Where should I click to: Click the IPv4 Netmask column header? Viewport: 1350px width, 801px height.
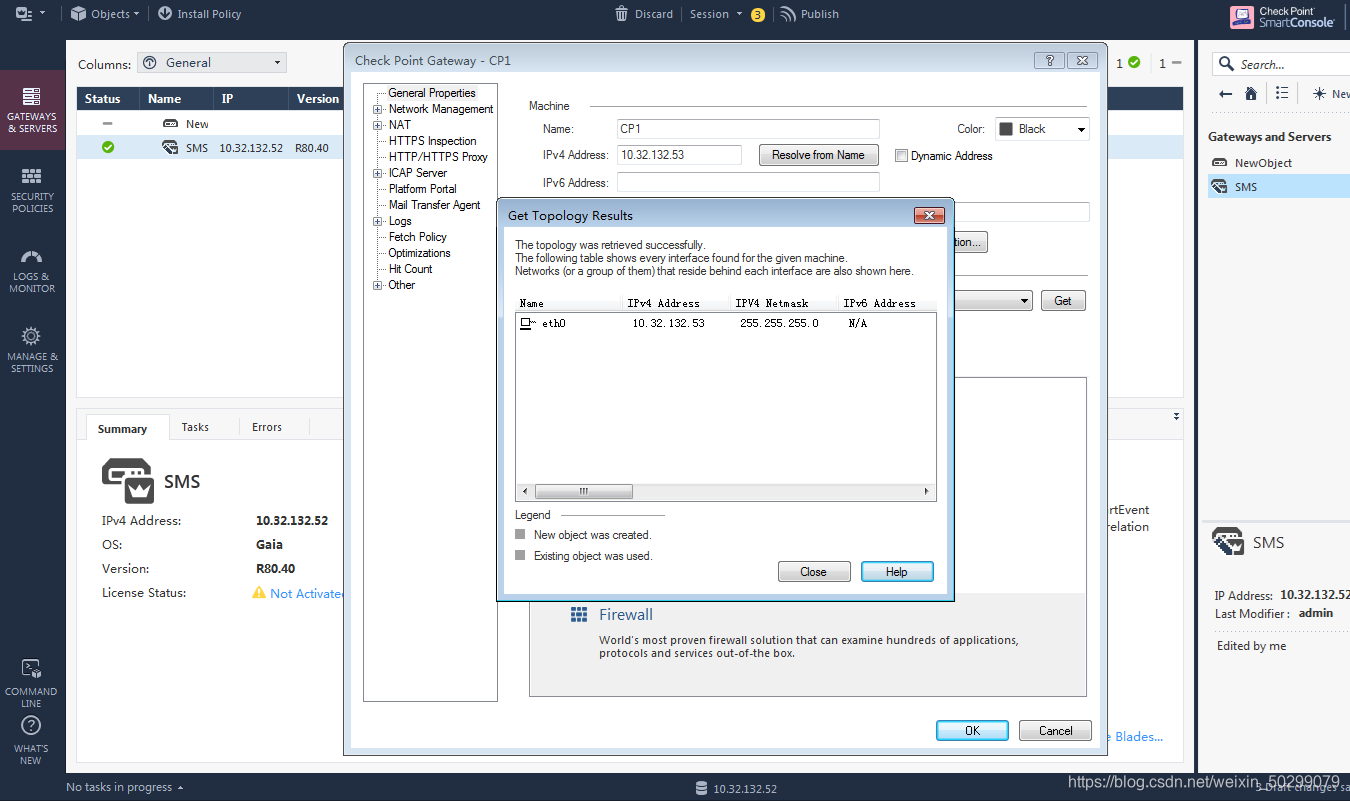784,303
